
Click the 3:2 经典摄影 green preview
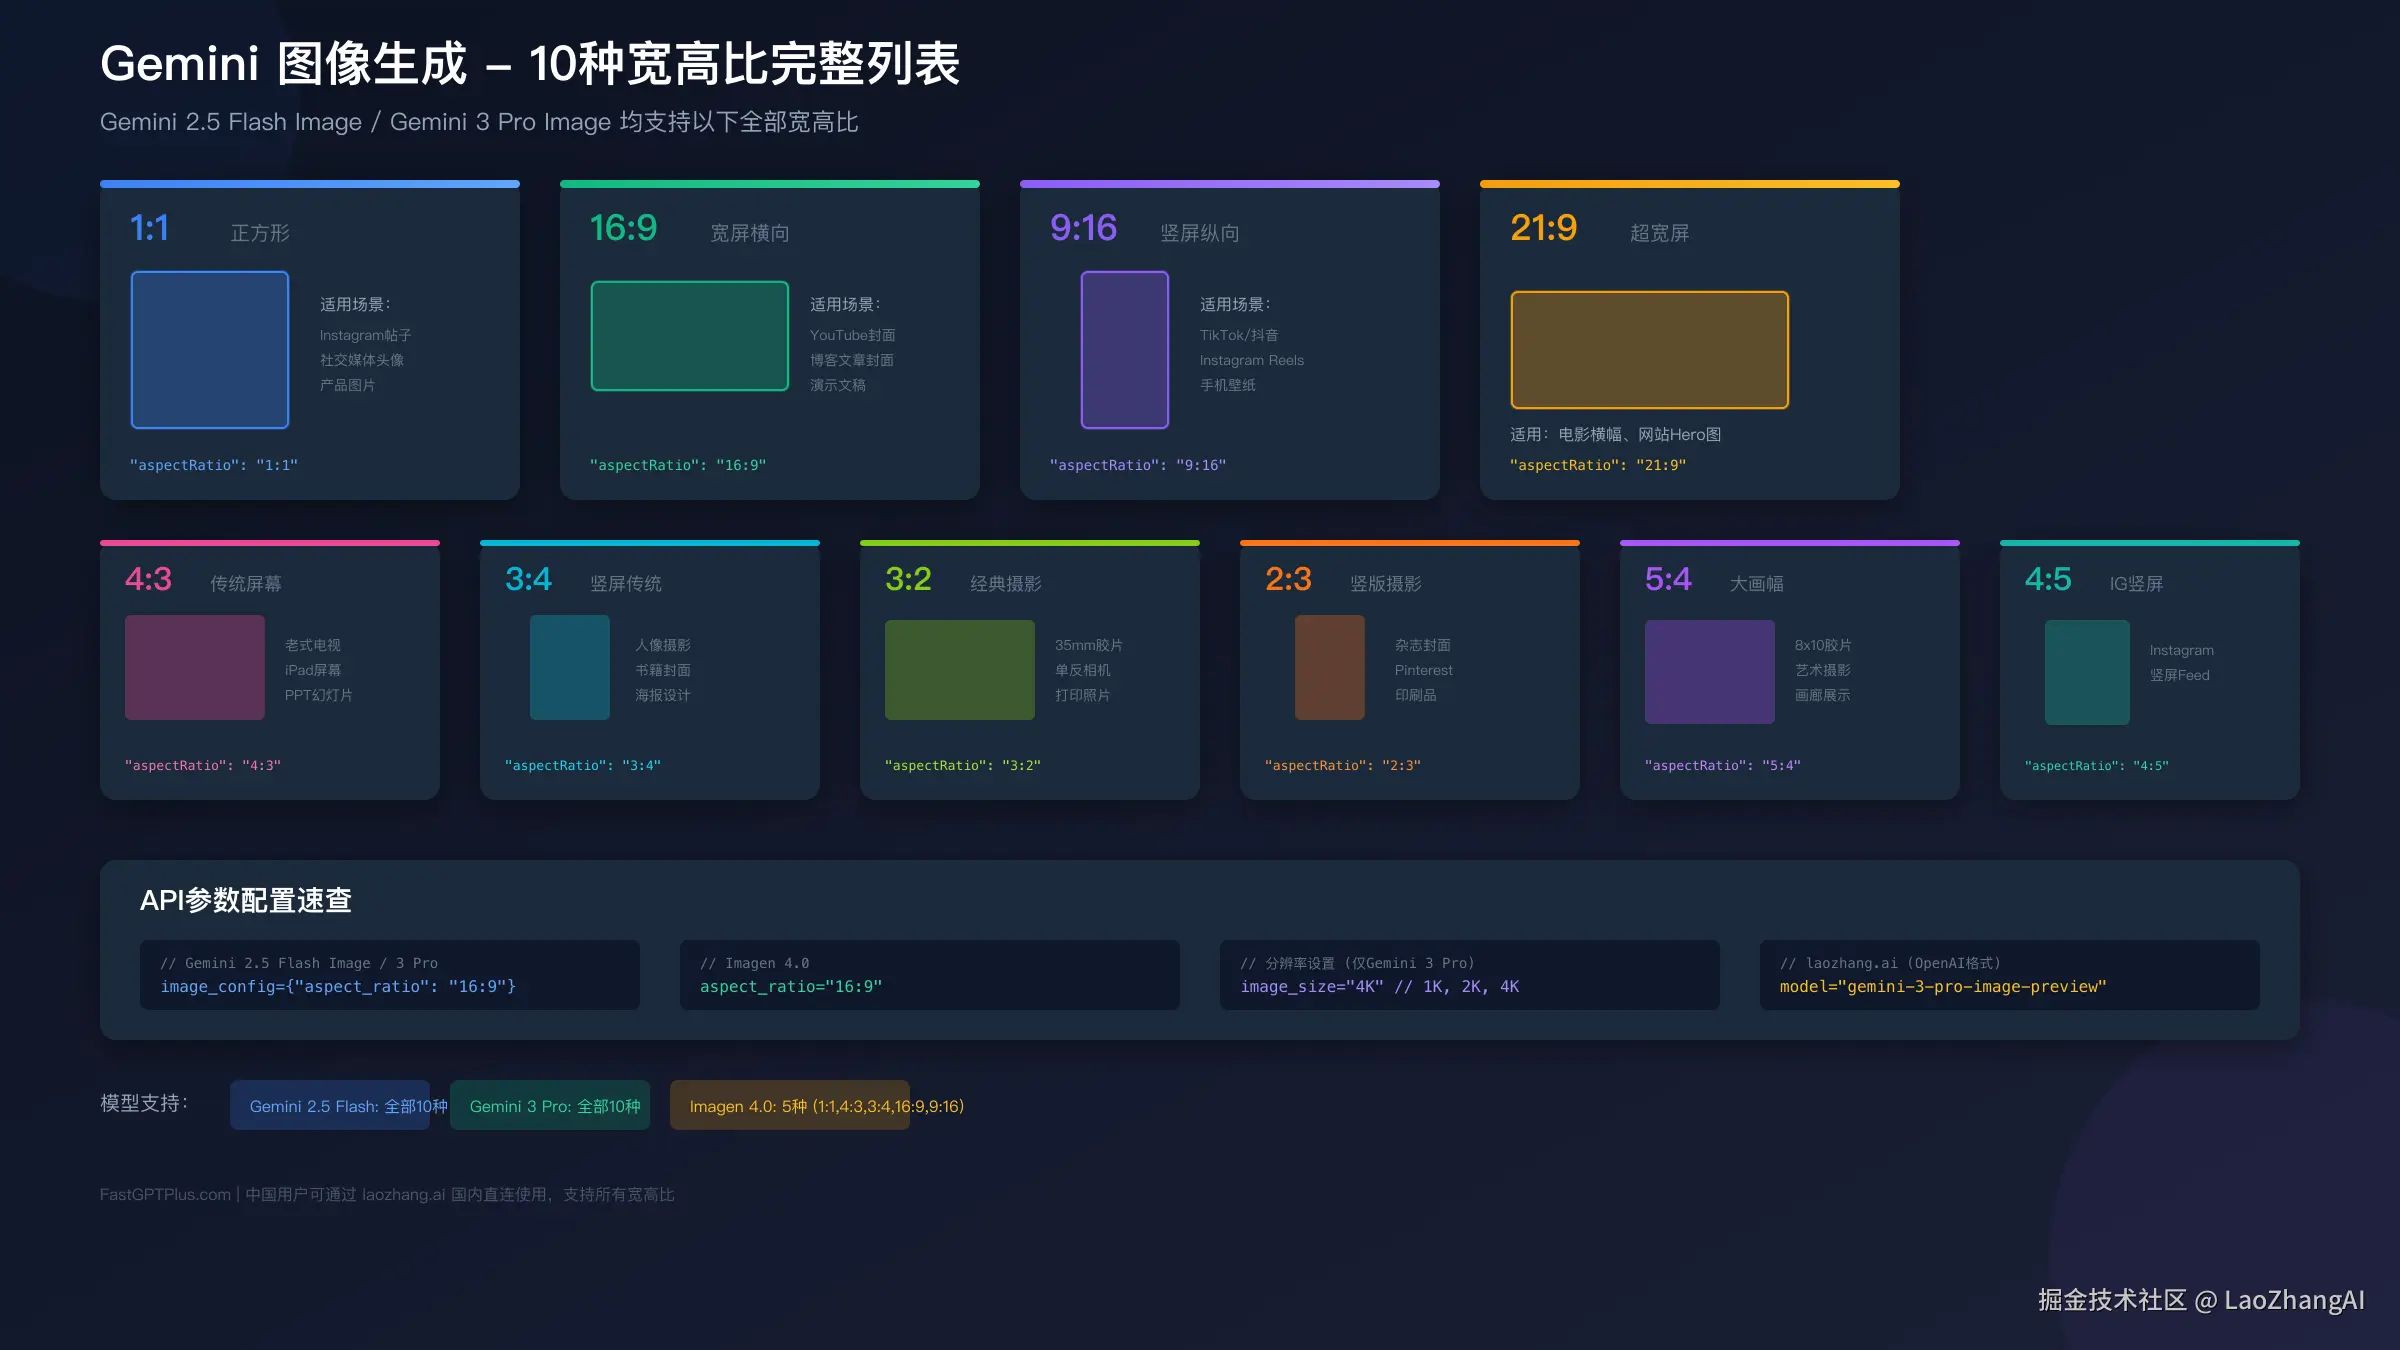point(959,668)
